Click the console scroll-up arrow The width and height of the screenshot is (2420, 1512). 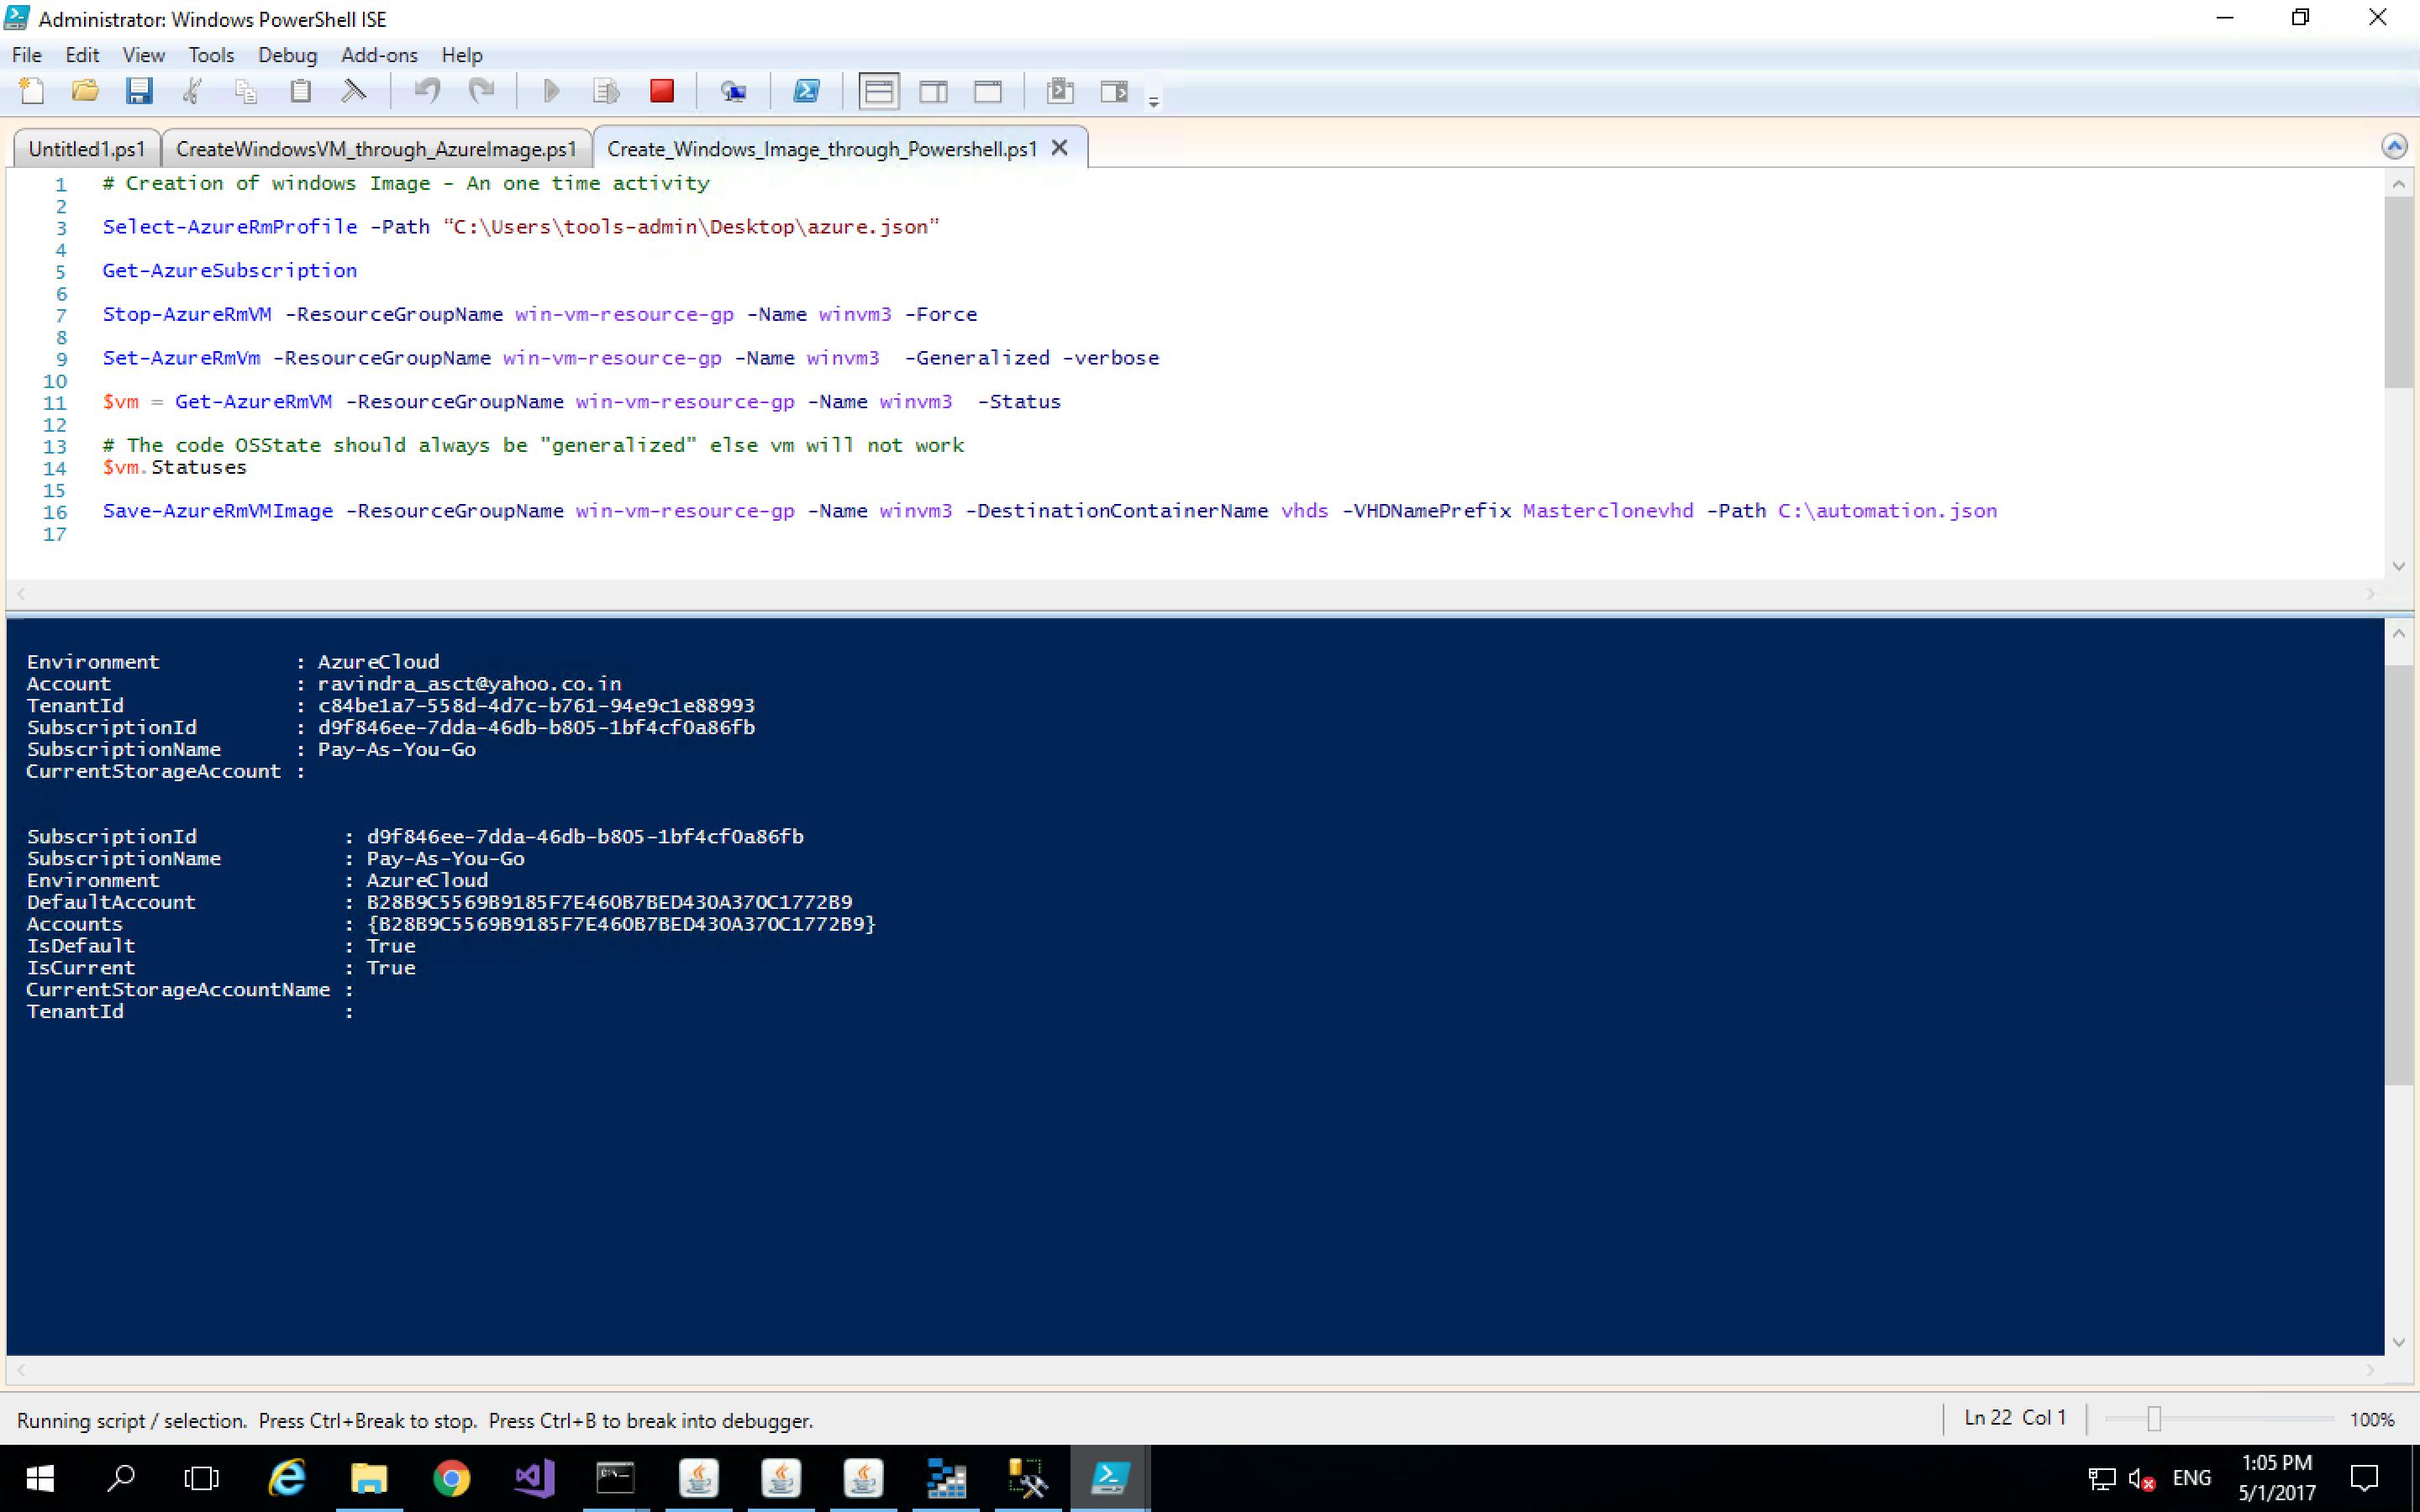2398,634
